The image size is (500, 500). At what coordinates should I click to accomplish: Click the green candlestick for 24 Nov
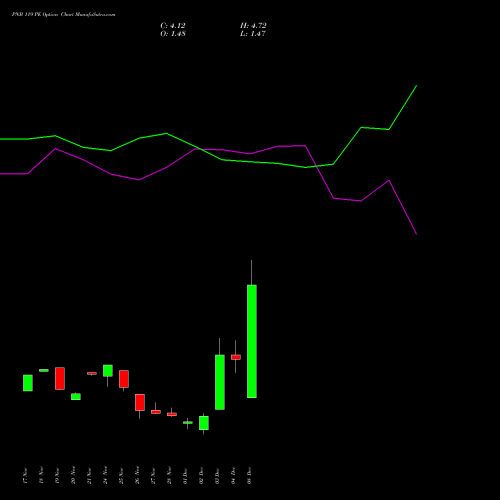coord(108,371)
